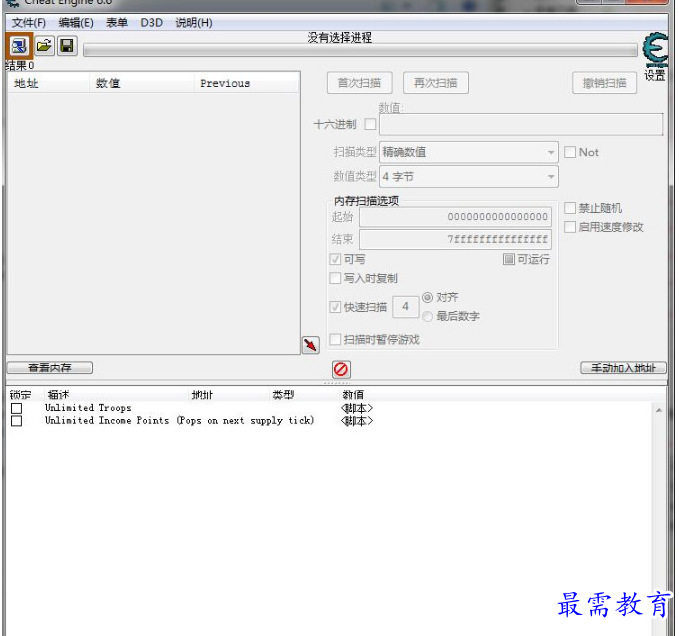Screen dimensions: 679x636
Task: Click the 起始 address field
Action: pyautogui.click(x=456, y=216)
